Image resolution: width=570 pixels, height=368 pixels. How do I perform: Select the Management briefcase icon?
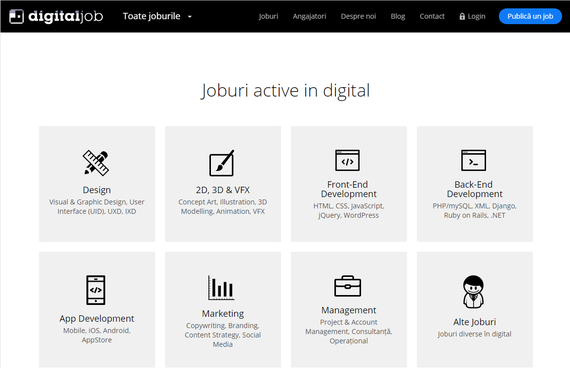point(348,286)
